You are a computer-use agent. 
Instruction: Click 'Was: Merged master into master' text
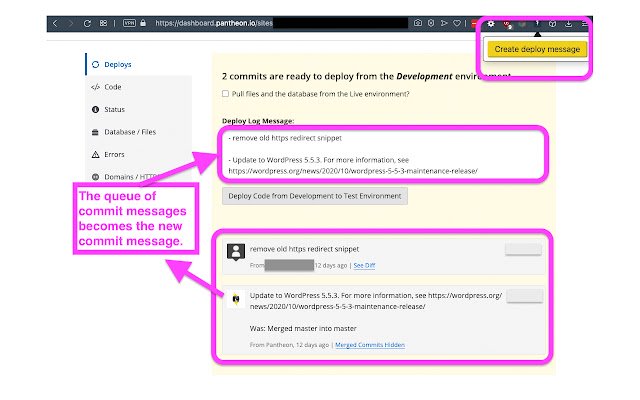tap(303, 328)
